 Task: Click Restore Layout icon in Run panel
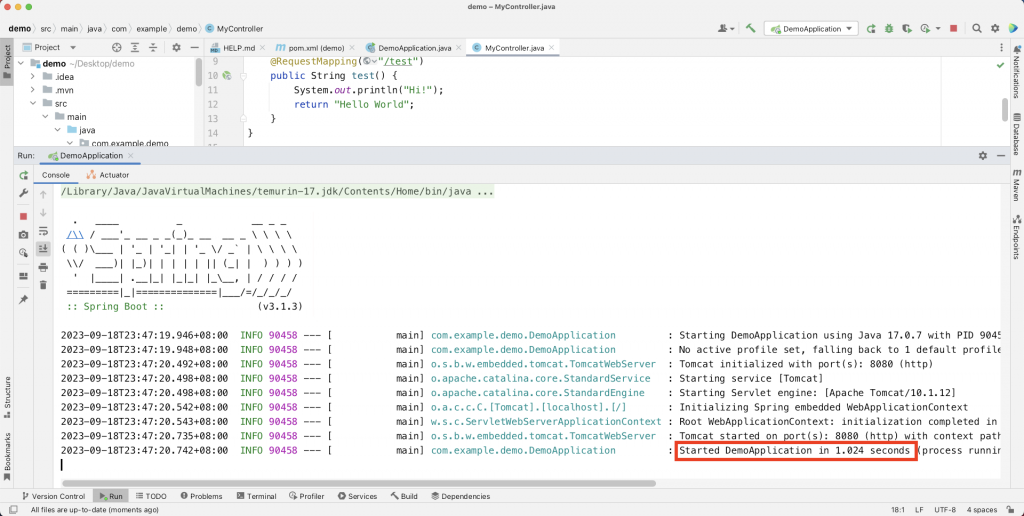tap(24, 276)
